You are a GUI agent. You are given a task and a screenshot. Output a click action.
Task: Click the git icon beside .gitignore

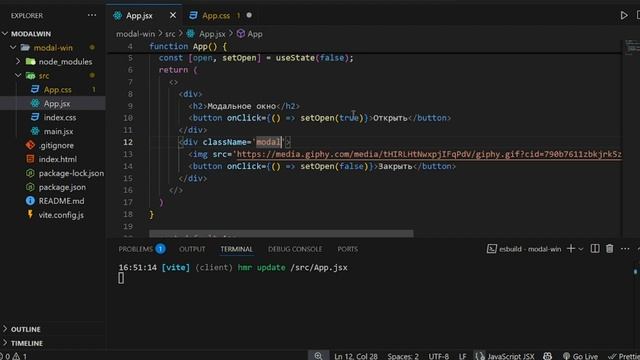coord(30,145)
